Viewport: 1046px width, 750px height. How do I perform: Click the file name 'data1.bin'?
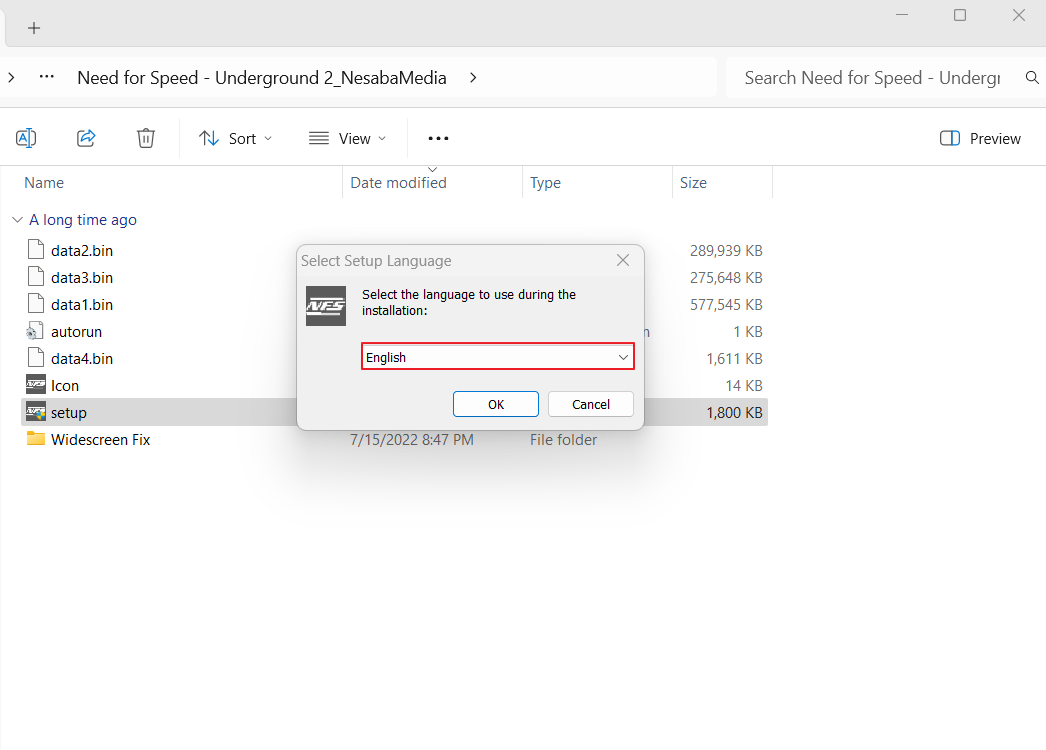point(82,305)
